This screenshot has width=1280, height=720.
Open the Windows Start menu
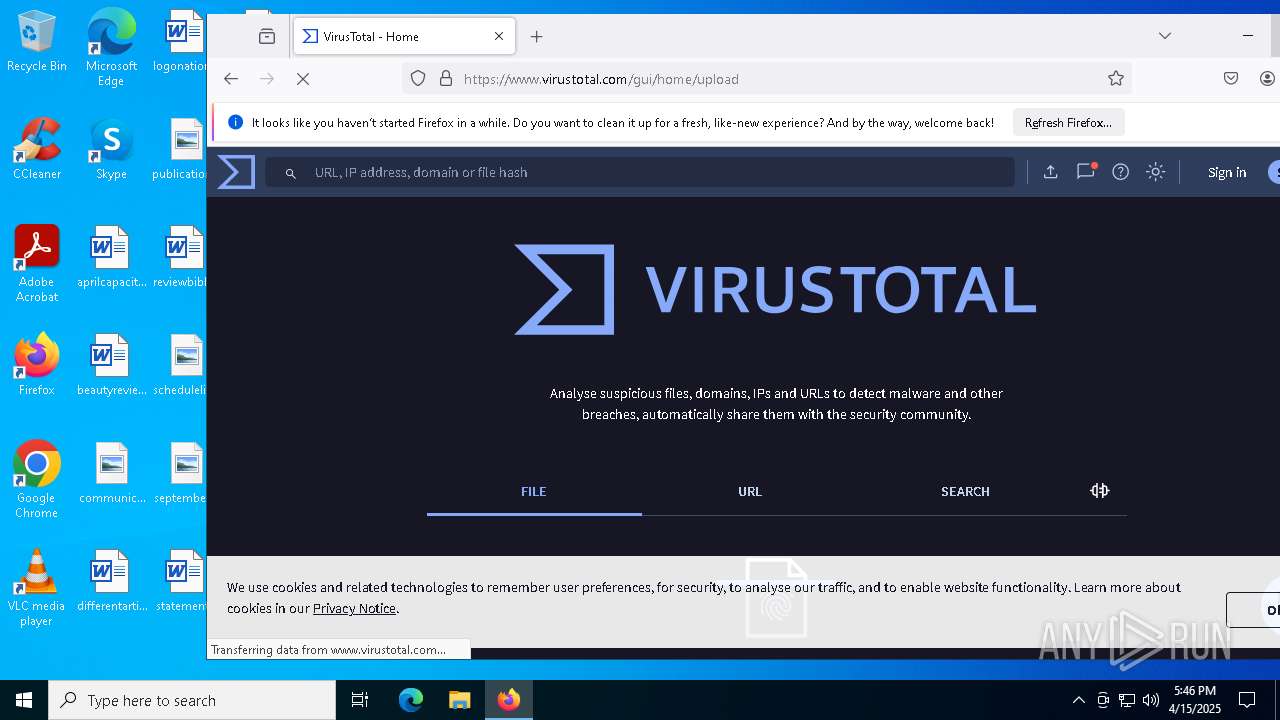pyautogui.click(x=24, y=700)
